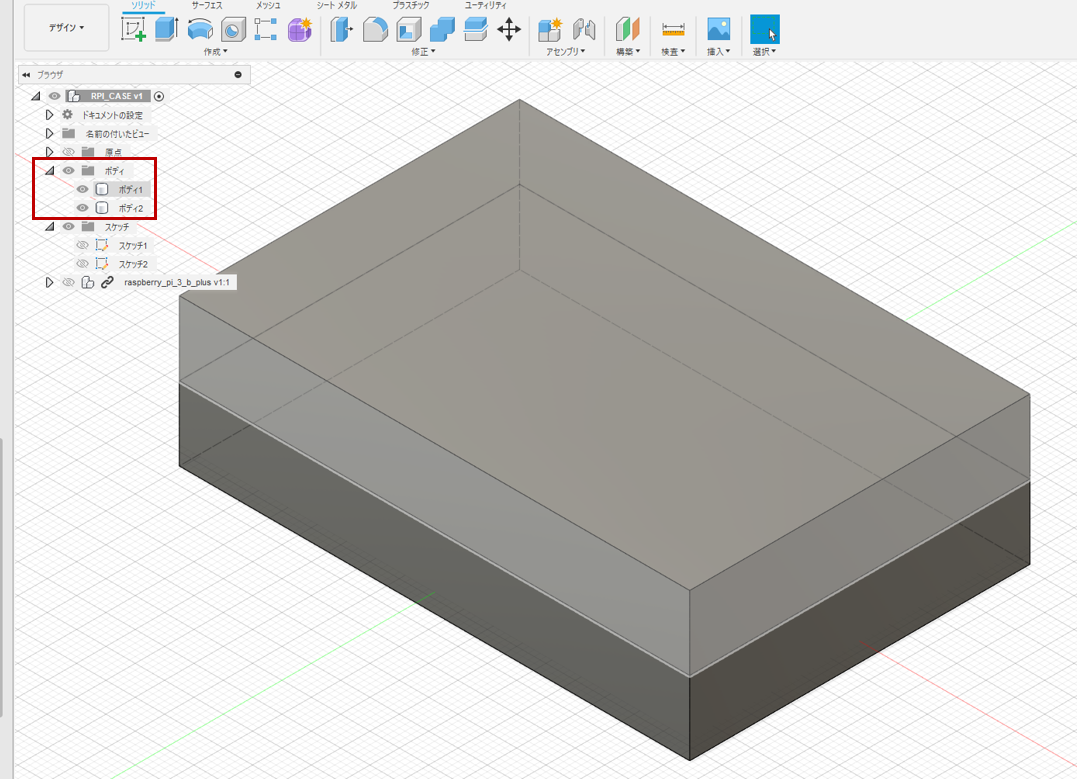The width and height of the screenshot is (1077, 779).
Task: Switch to the メッシュ tab
Action: click(x=268, y=5)
